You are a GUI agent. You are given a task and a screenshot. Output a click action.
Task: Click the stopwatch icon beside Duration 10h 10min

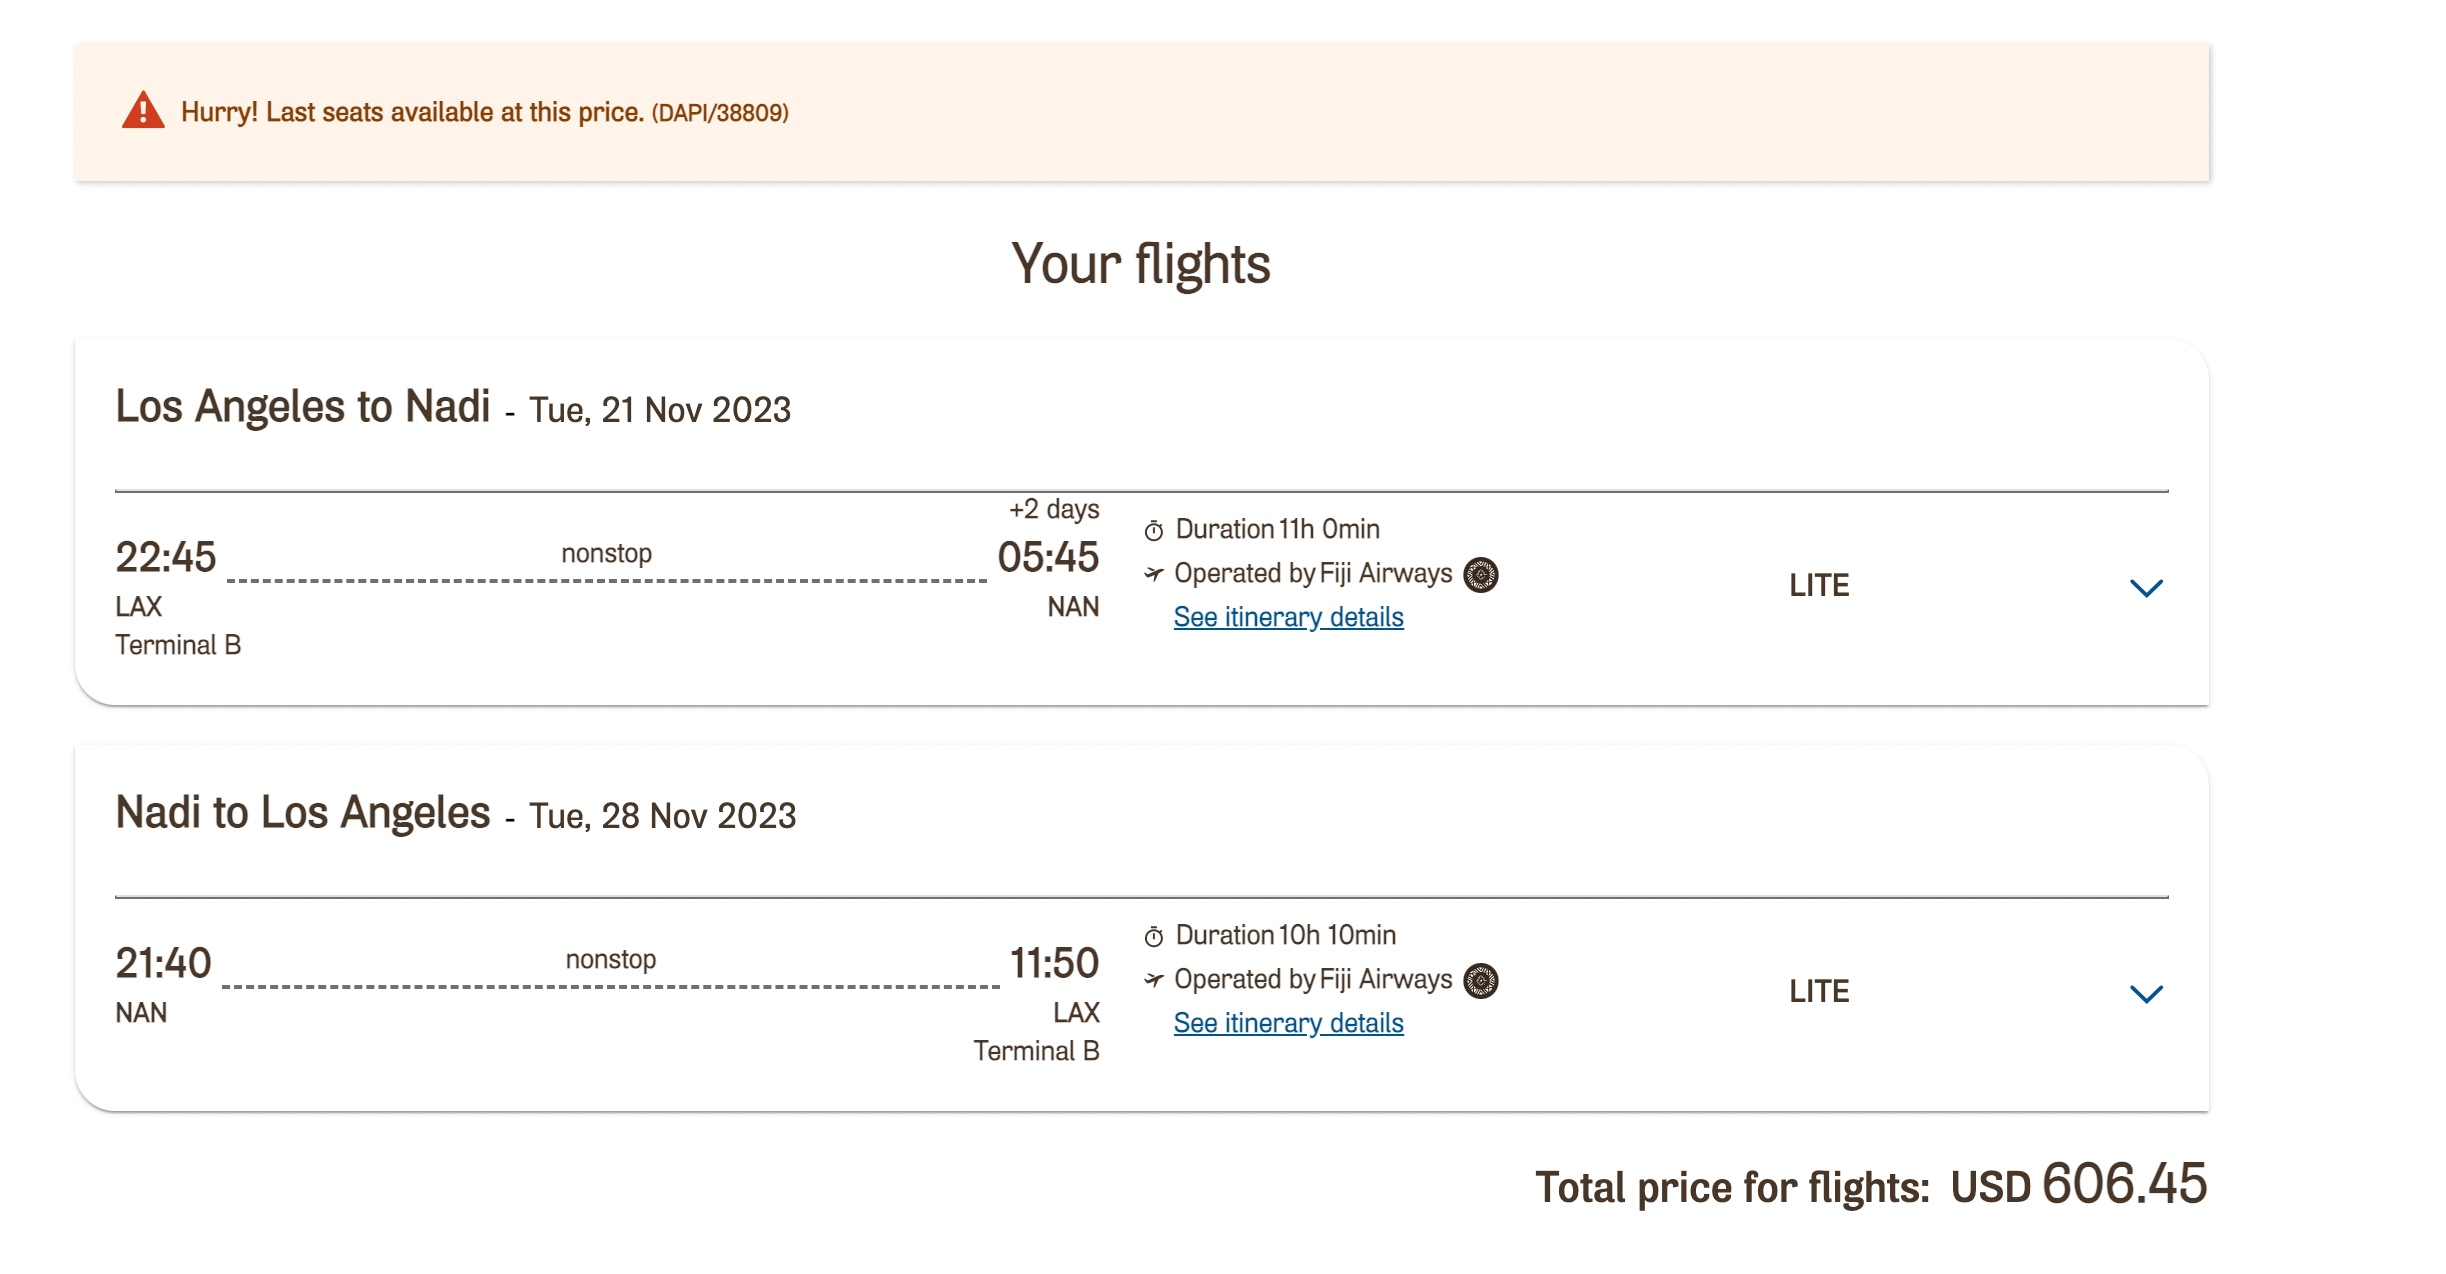tap(1154, 936)
